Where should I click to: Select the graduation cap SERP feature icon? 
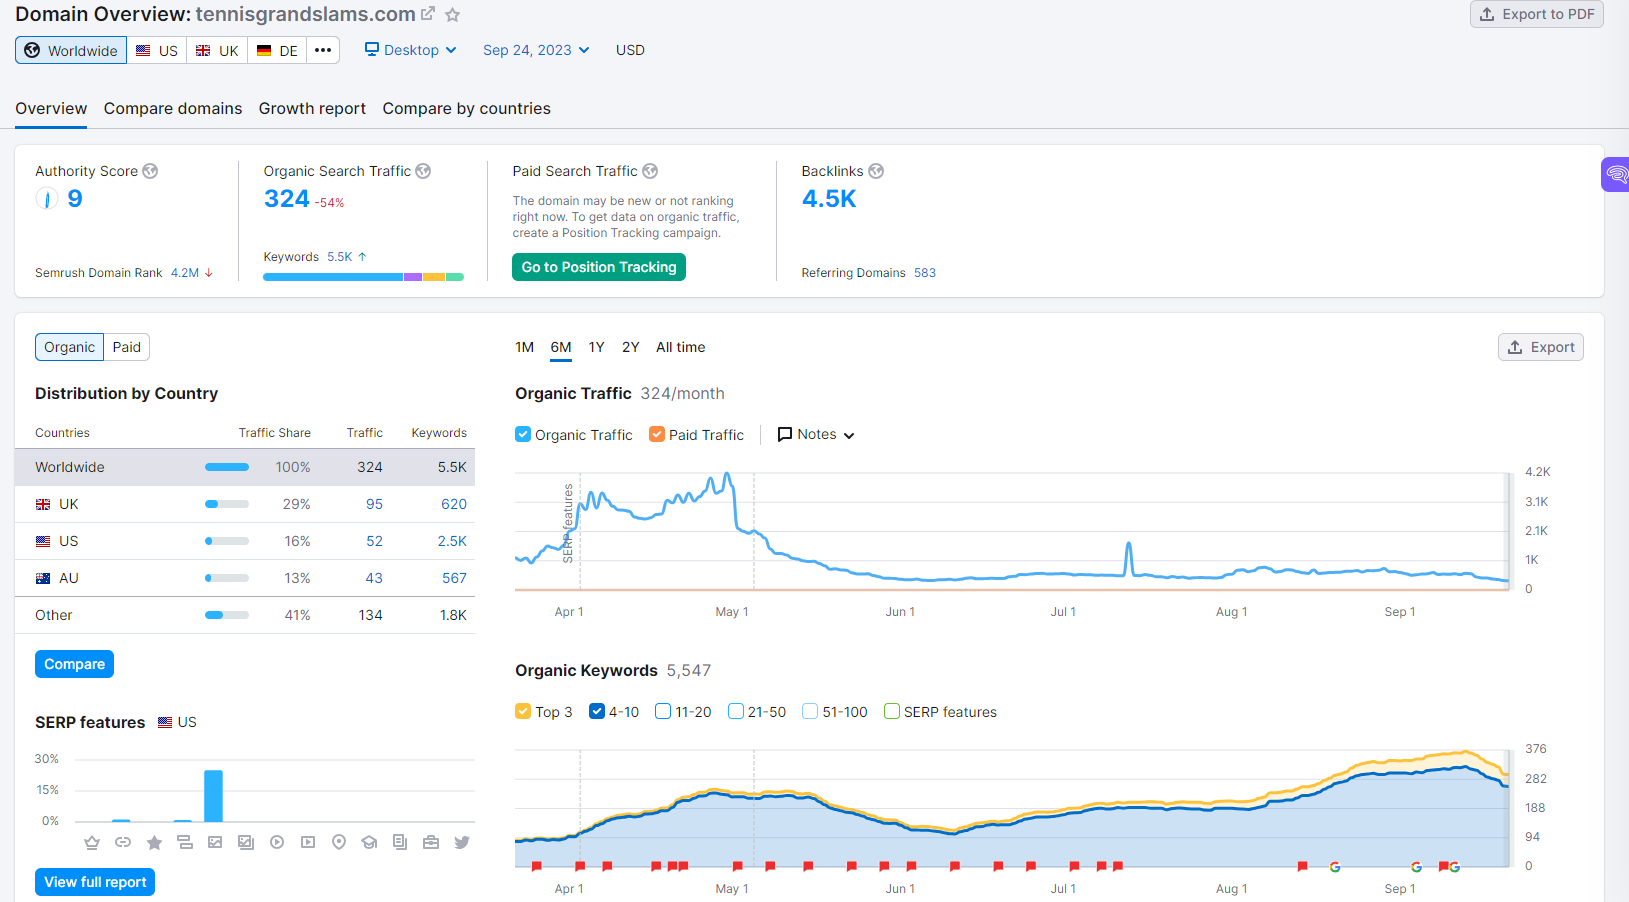pos(369,842)
